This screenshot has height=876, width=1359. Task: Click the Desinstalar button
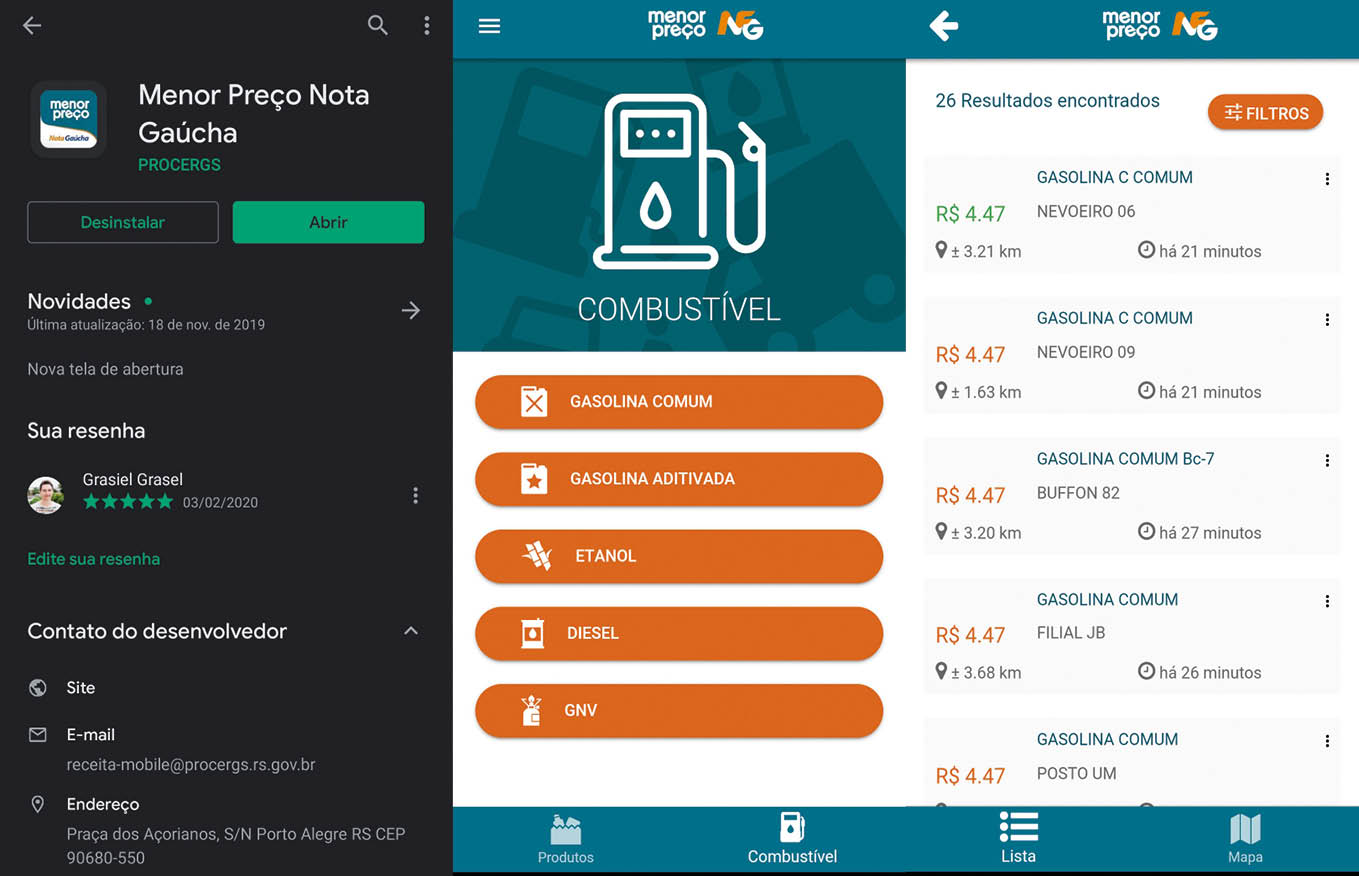point(123,222)
